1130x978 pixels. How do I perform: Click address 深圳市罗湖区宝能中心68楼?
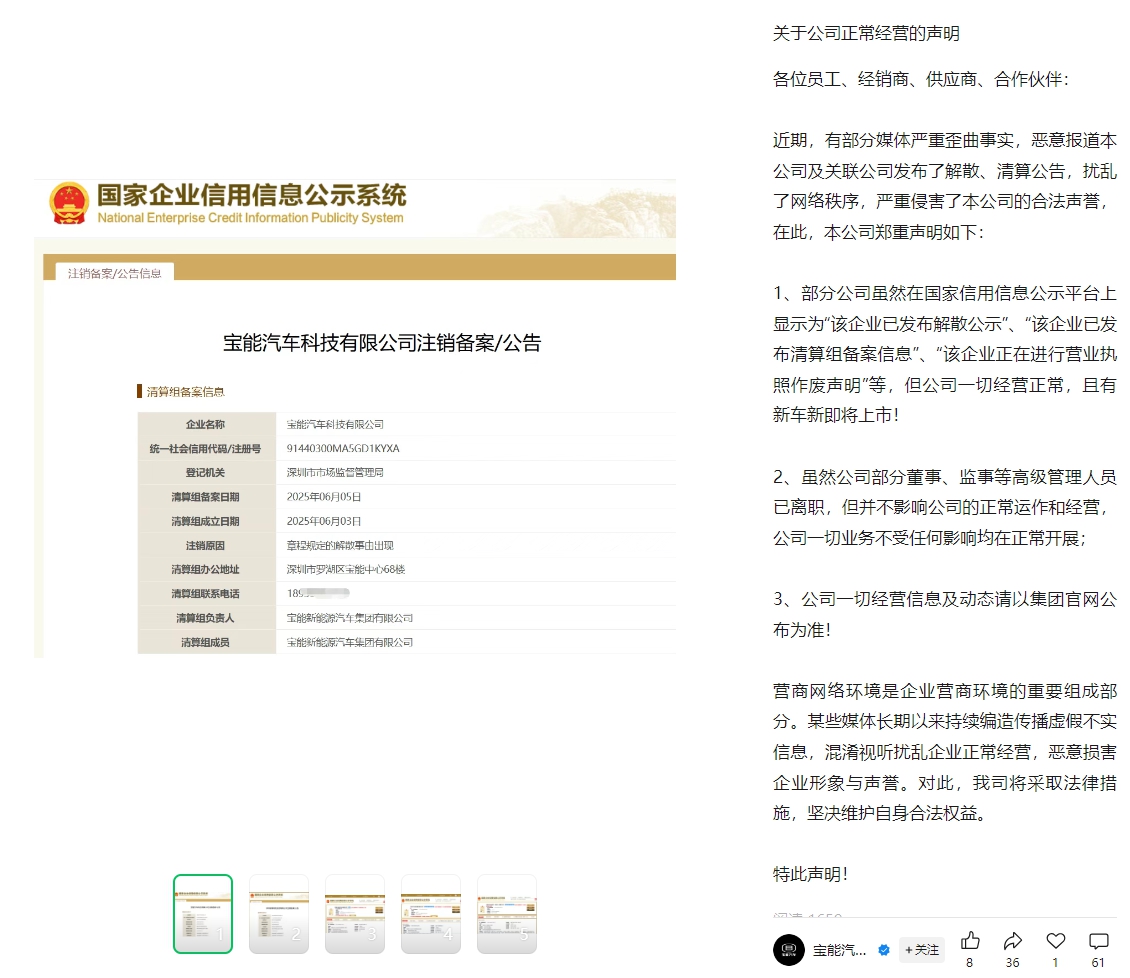[346, 569]
